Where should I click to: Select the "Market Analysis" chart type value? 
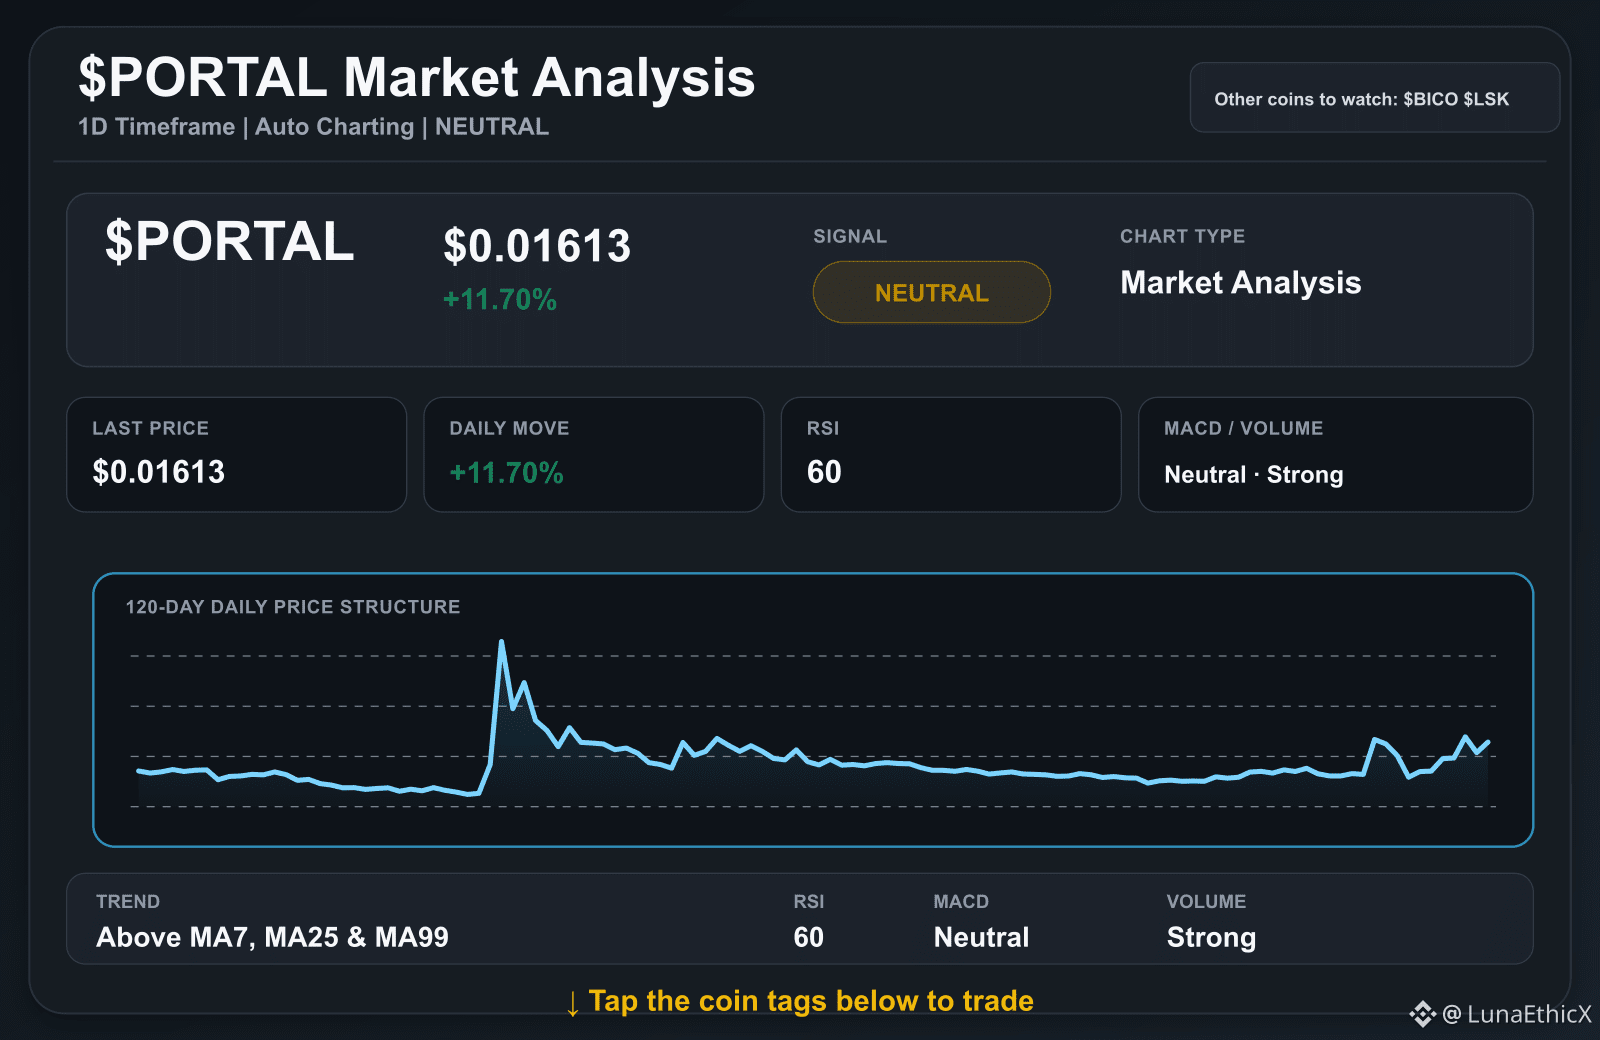(1241, 283)
